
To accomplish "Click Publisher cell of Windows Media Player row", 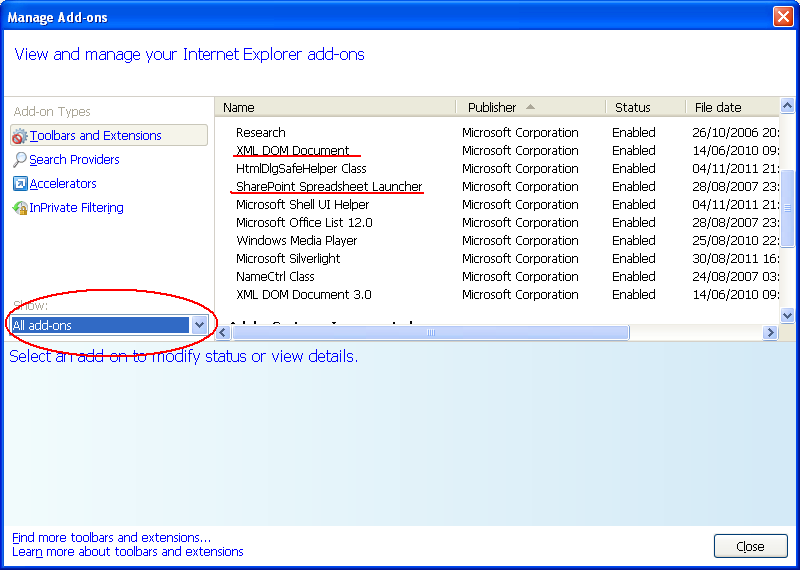I will [520, 240].
